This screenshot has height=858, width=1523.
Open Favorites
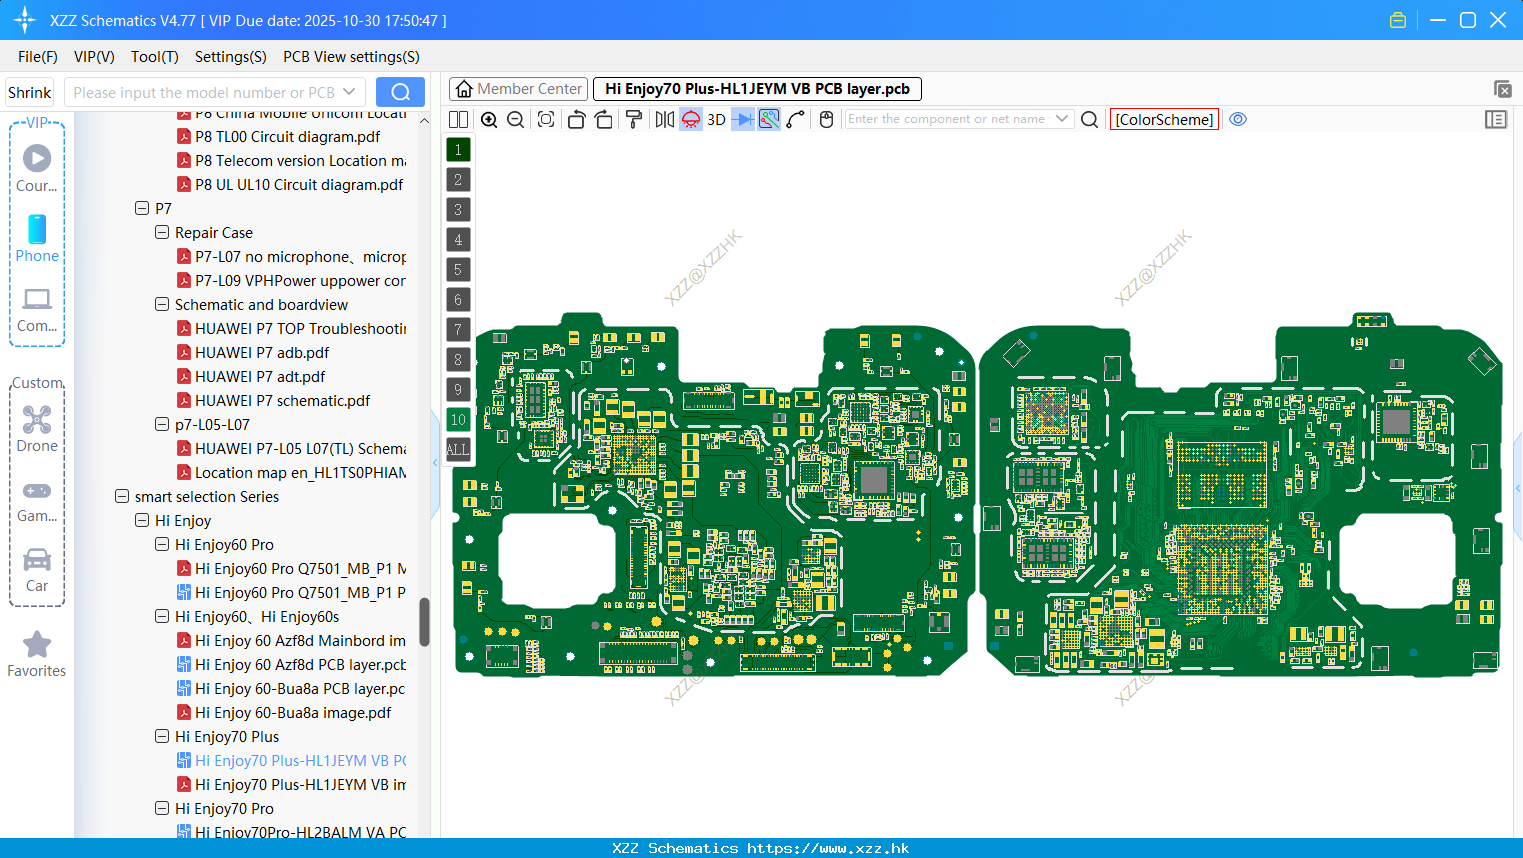click(x=37, y=654)
